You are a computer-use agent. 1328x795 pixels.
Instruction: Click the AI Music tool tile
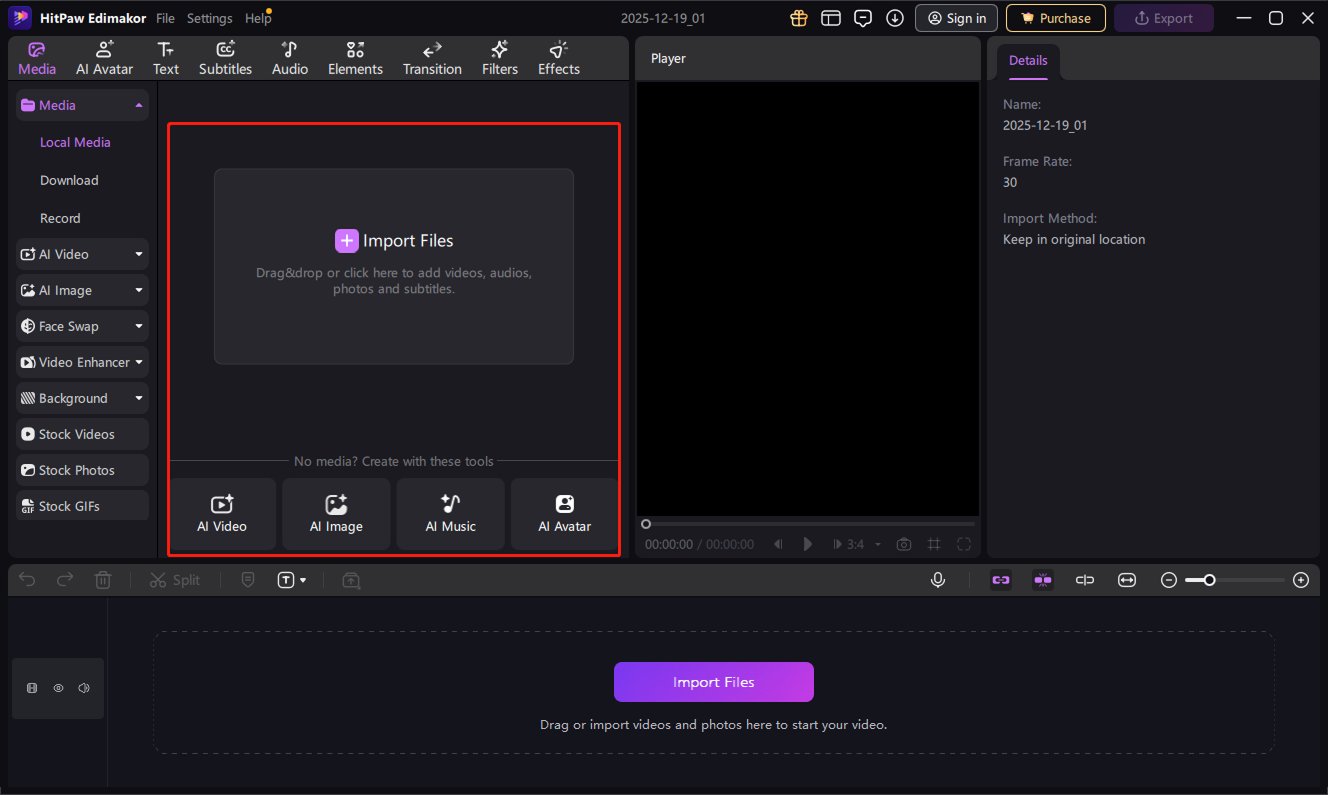pos(450,514)
